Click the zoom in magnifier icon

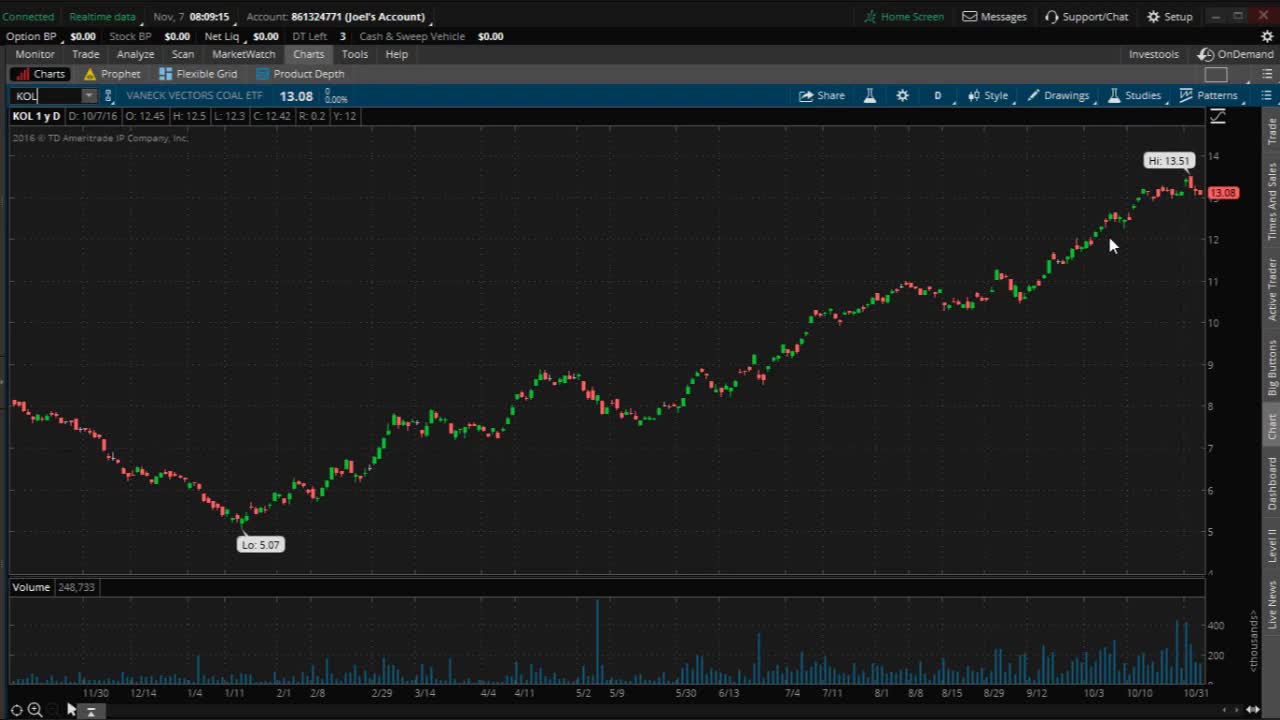[x=35, y=710]
